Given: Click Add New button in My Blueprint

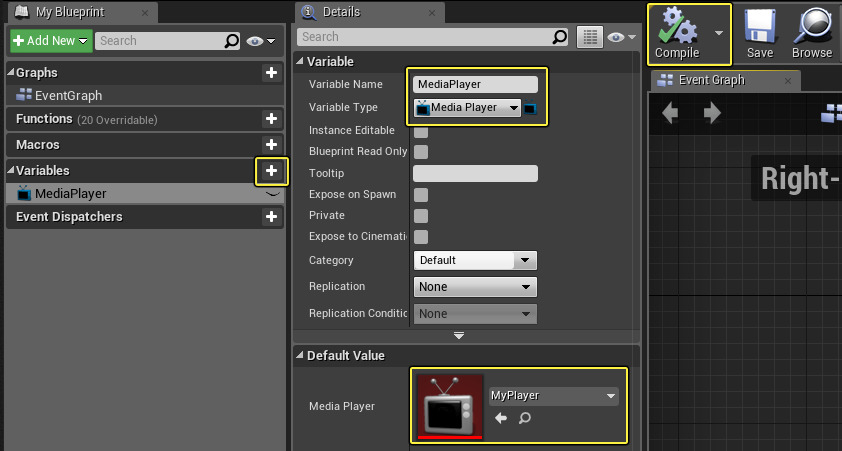Looking at the screenshot, I should tap(51, 41).
